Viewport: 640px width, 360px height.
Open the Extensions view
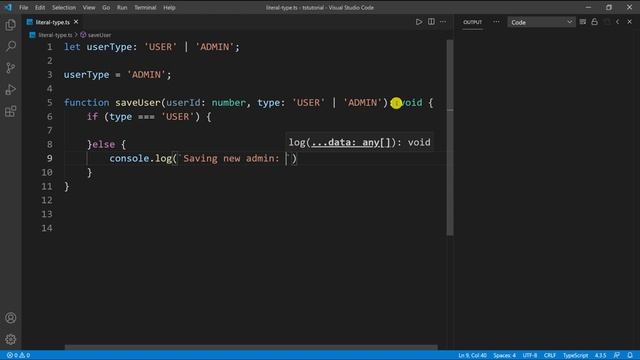11,111
